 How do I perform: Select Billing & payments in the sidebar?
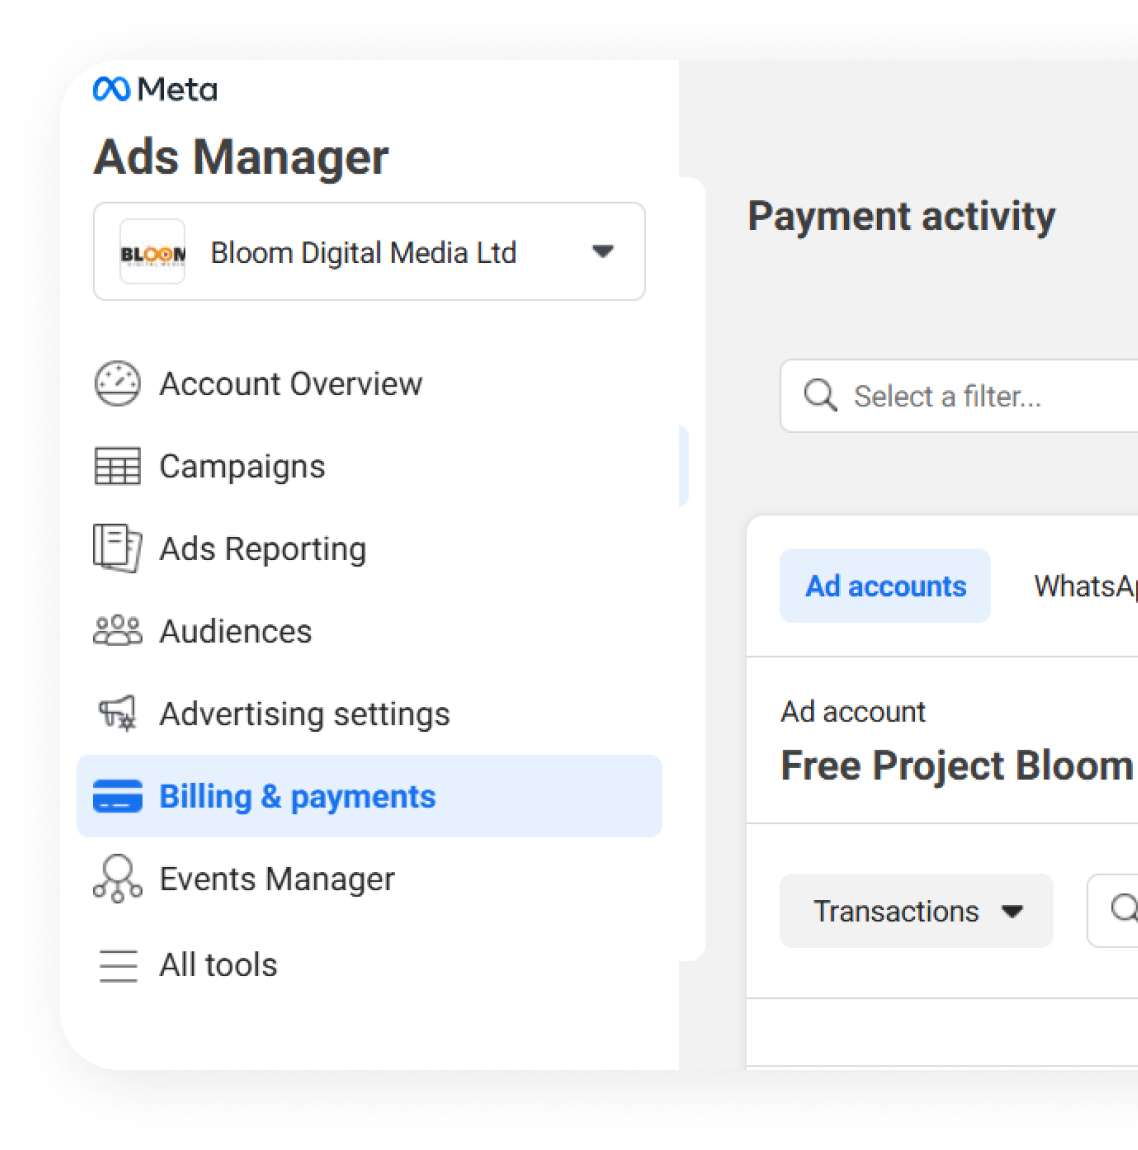click(x=297, y=797)
